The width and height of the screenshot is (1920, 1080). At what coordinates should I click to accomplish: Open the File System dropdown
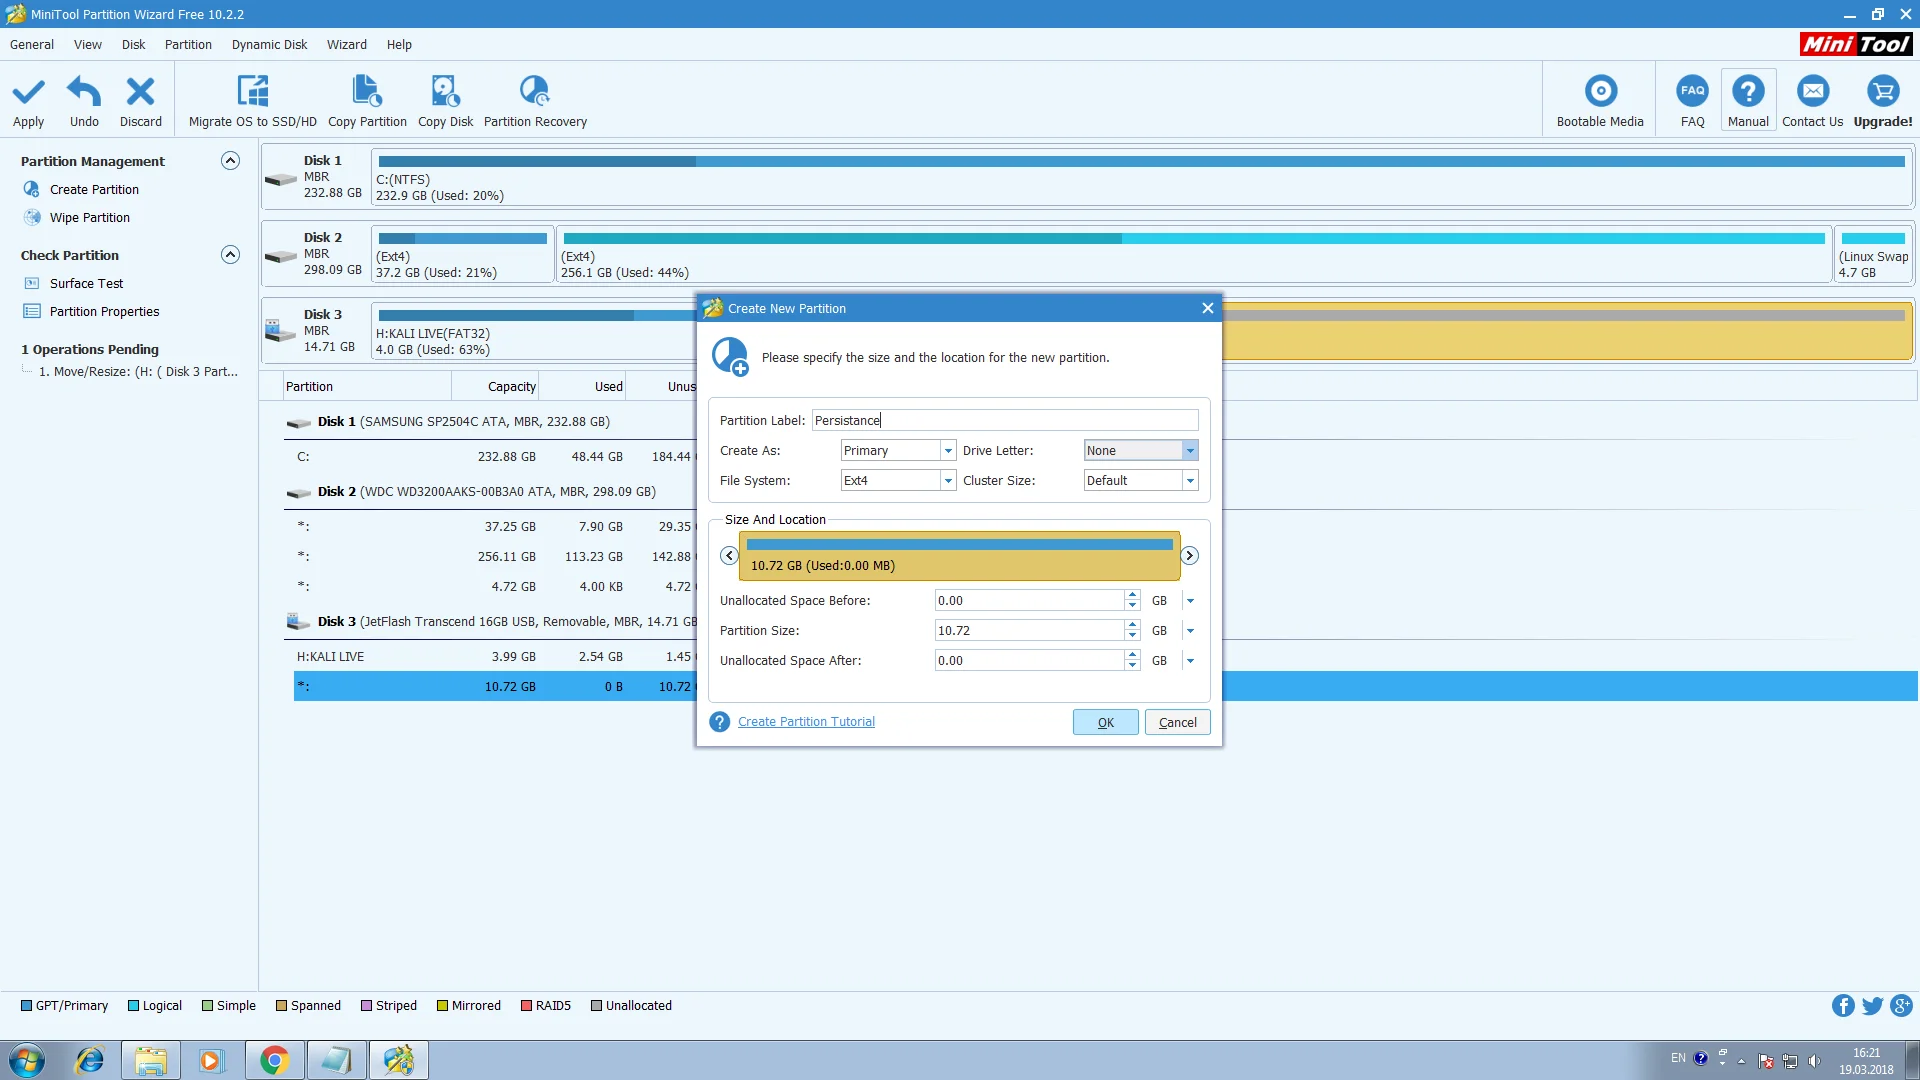pos(947,481)
